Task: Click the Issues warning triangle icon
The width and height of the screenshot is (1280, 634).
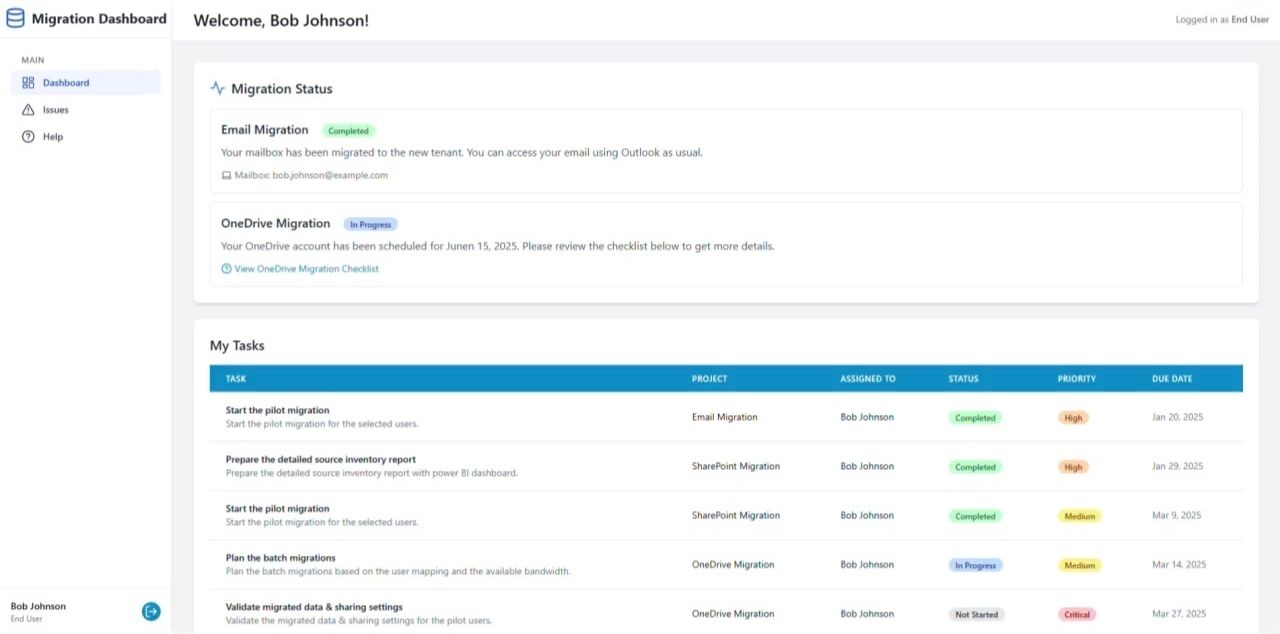Action: [28, 110]
